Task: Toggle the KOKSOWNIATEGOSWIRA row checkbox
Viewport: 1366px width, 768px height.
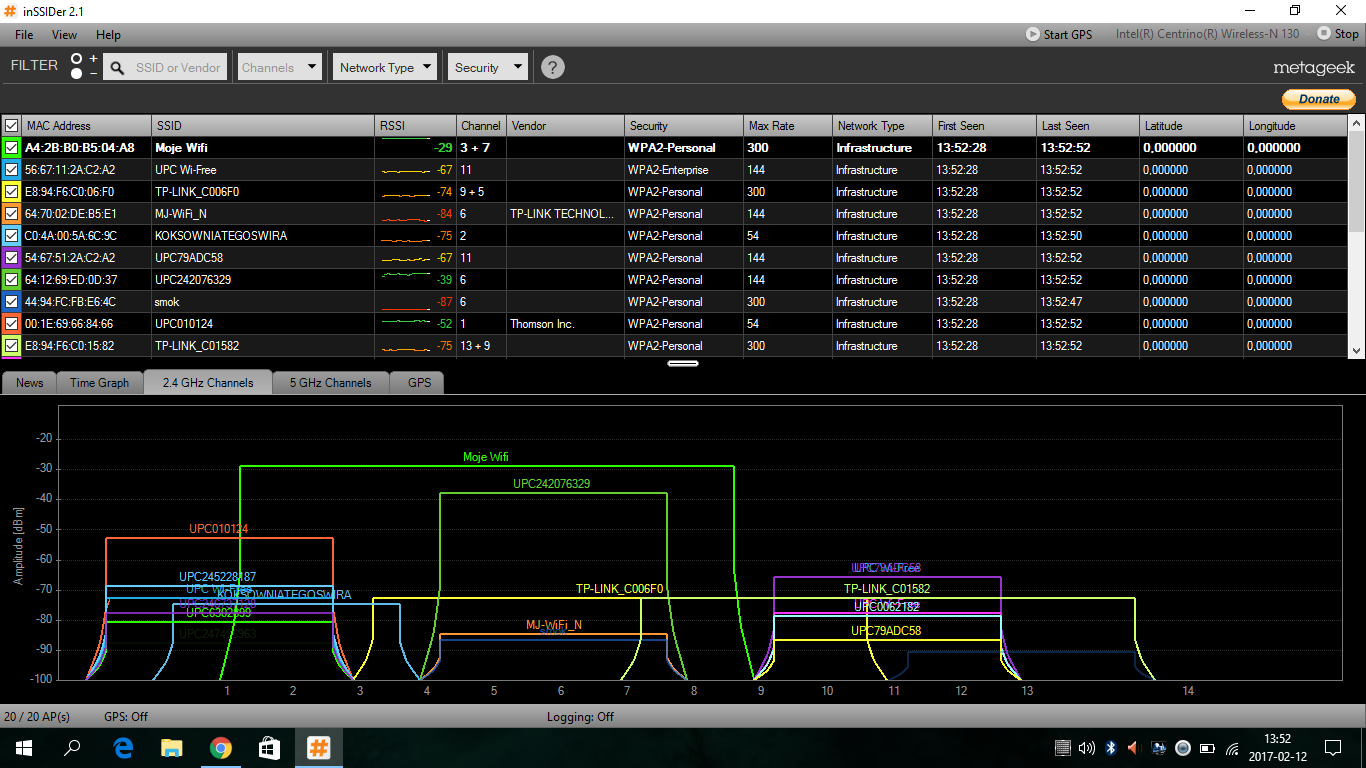Action: (12, 236)
